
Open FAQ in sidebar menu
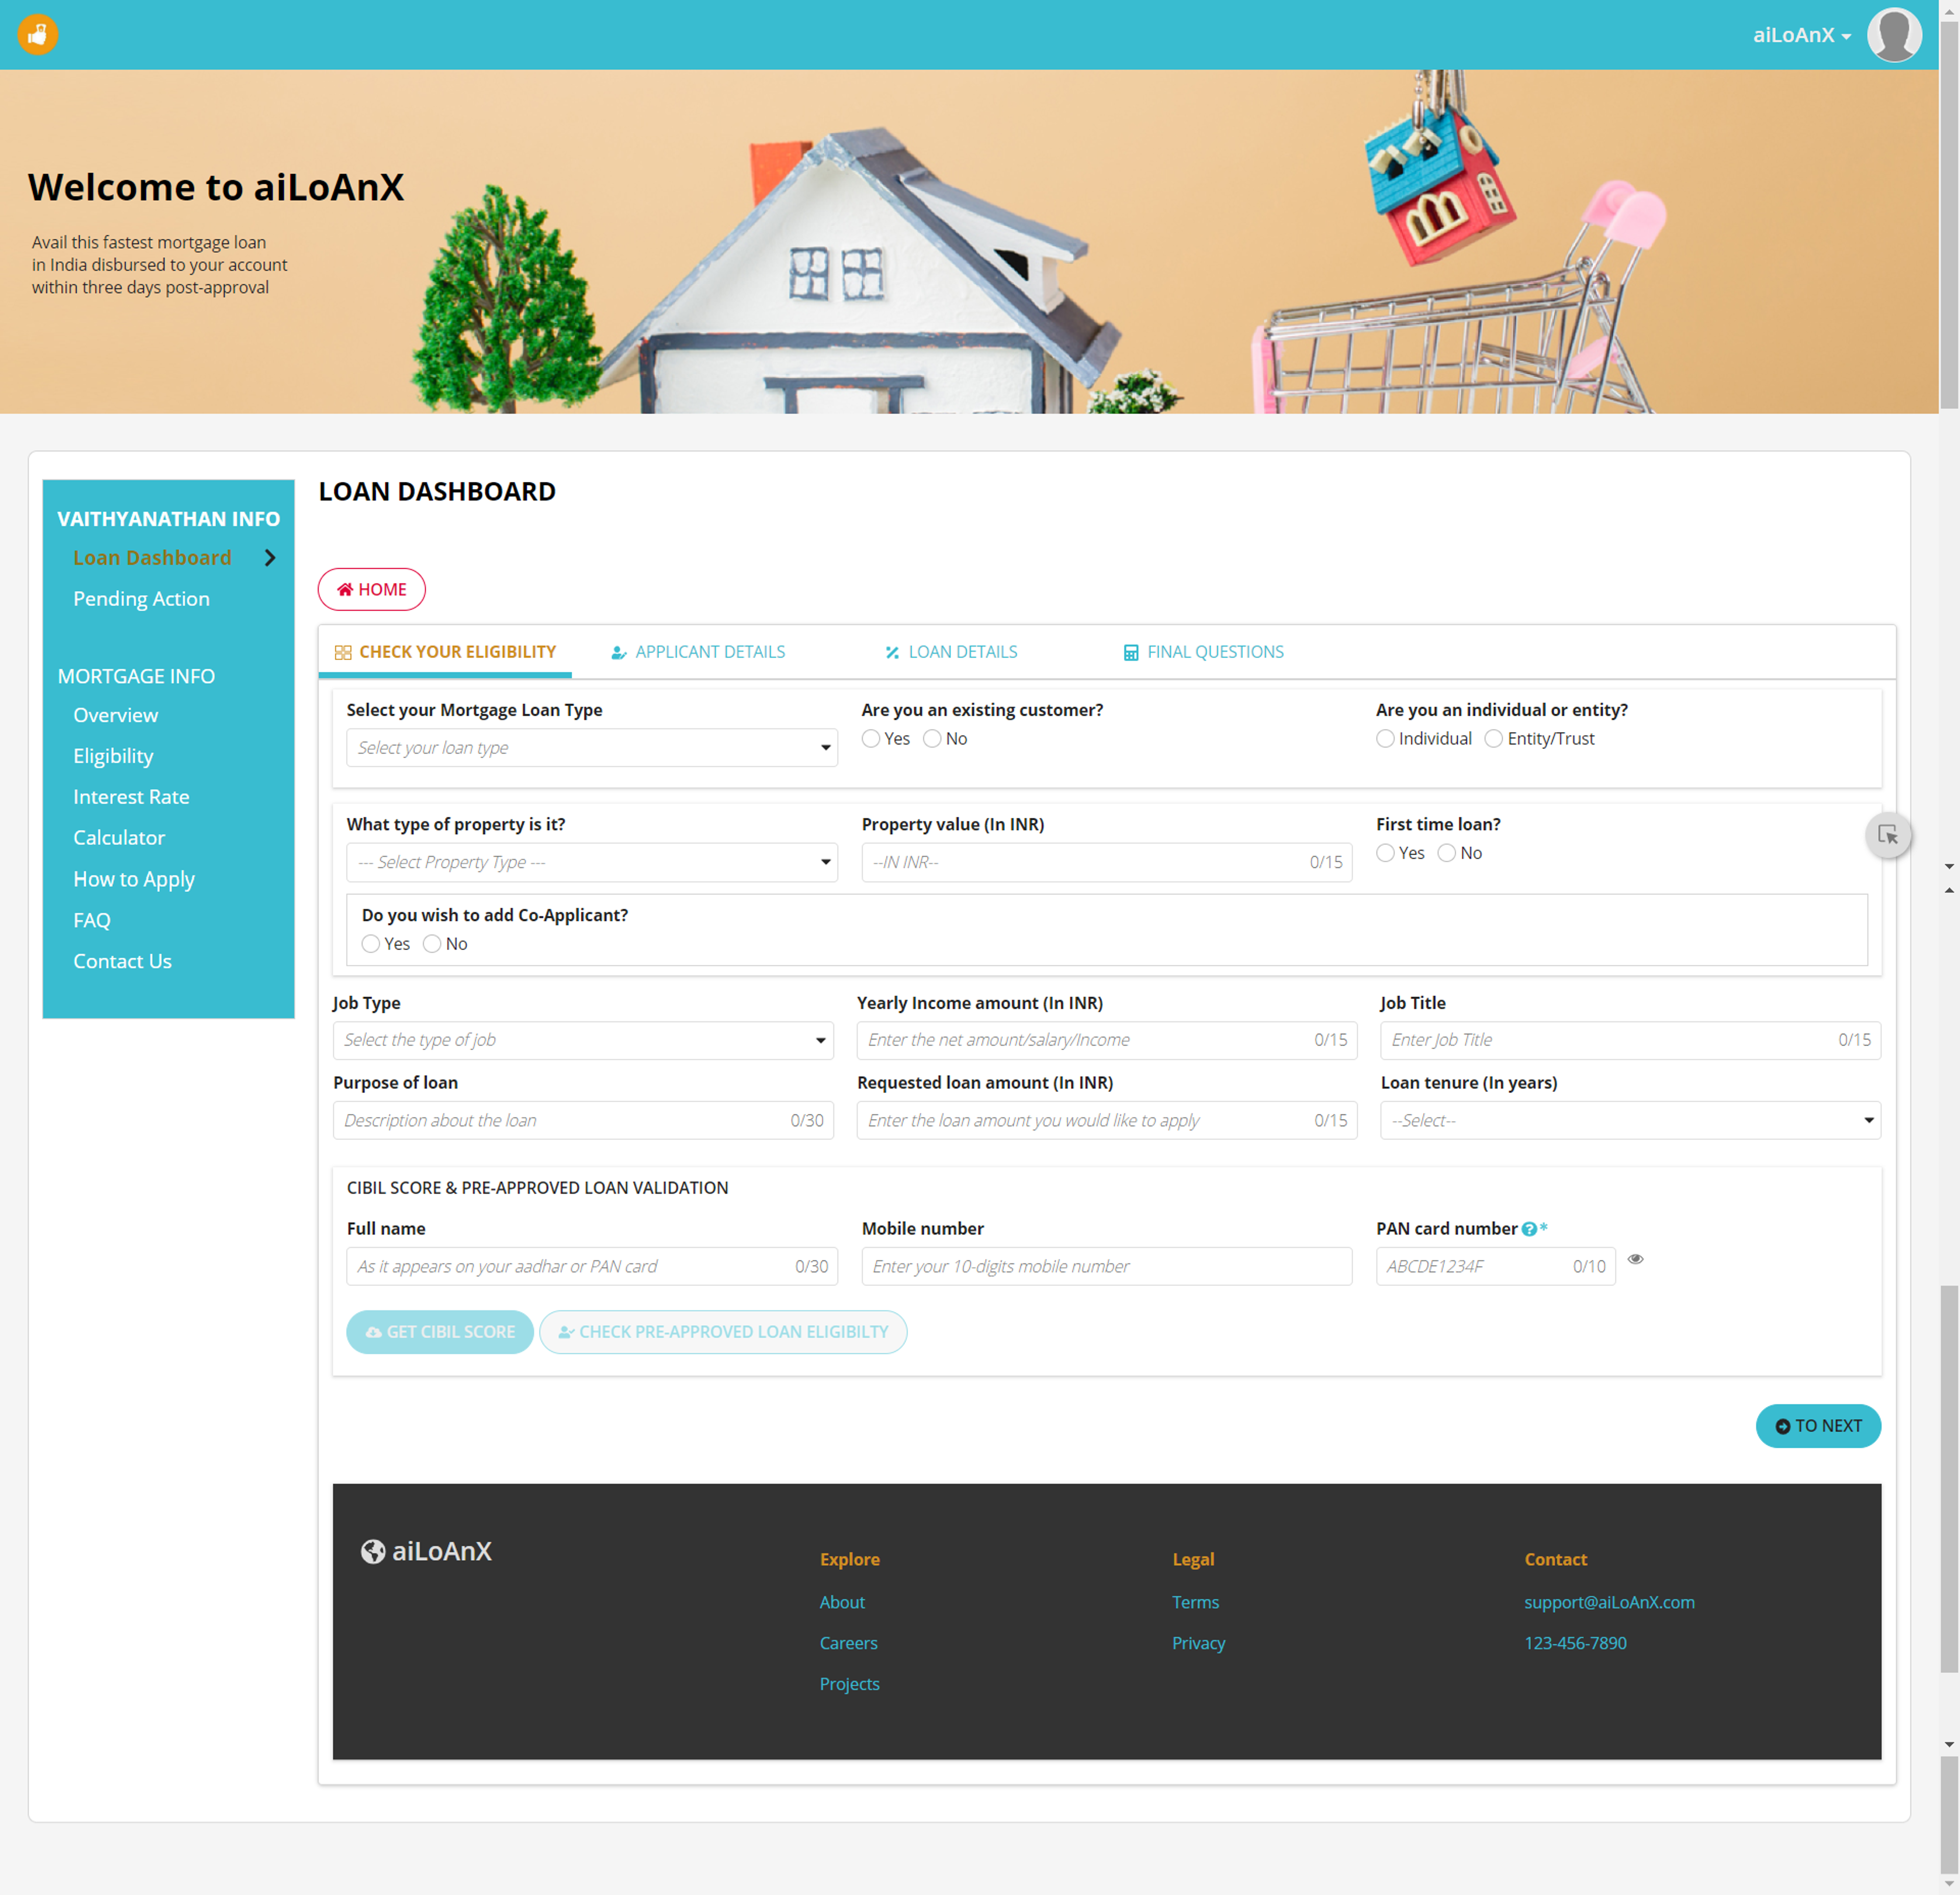coord(92,921)
